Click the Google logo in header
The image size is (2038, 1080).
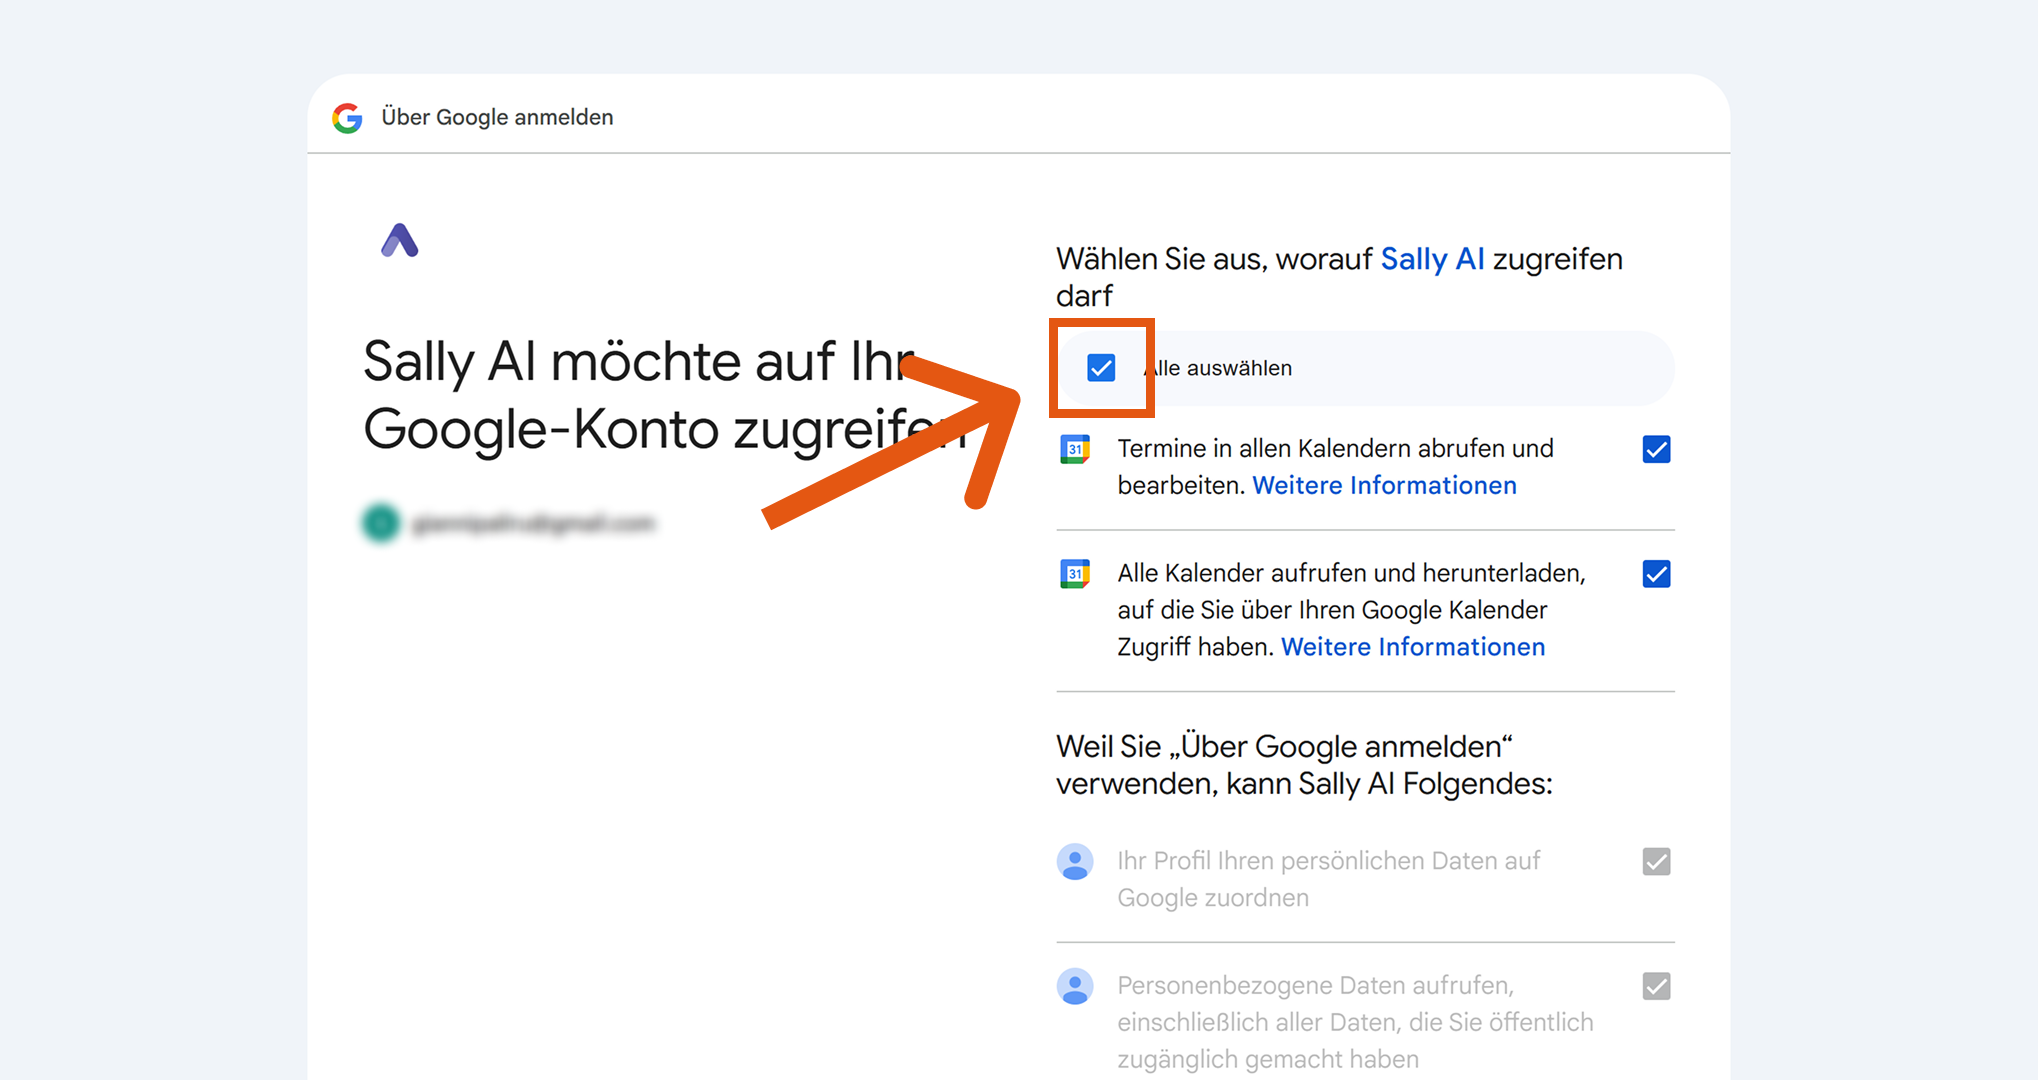(x=347, y=118)
